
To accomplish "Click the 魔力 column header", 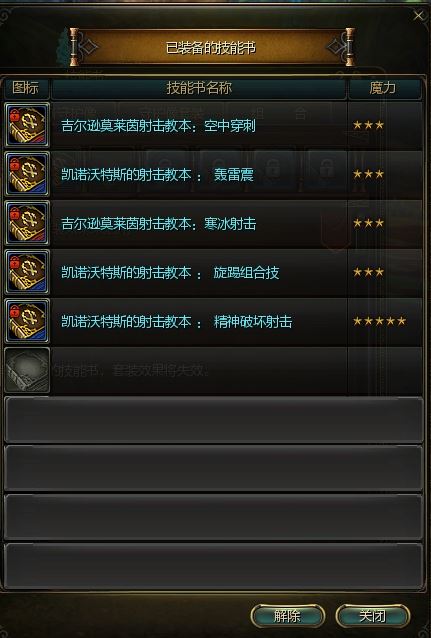I will tap(384, 88).
